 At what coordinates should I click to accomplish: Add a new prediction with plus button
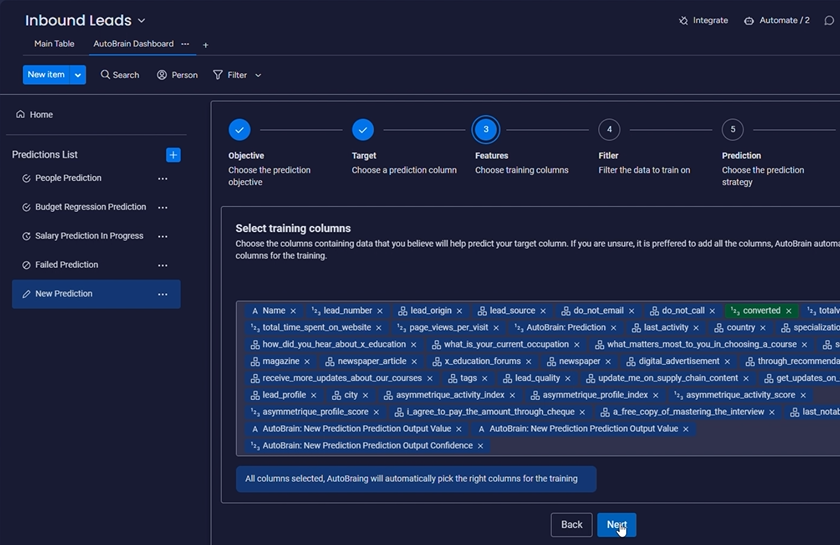tap(173, 155)
